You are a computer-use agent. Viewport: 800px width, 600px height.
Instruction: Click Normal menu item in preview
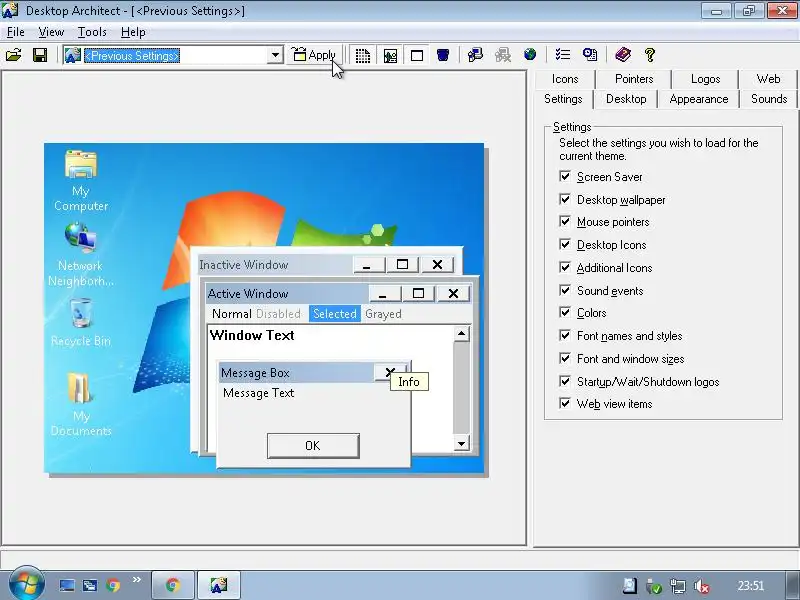[x=232, y=314]
